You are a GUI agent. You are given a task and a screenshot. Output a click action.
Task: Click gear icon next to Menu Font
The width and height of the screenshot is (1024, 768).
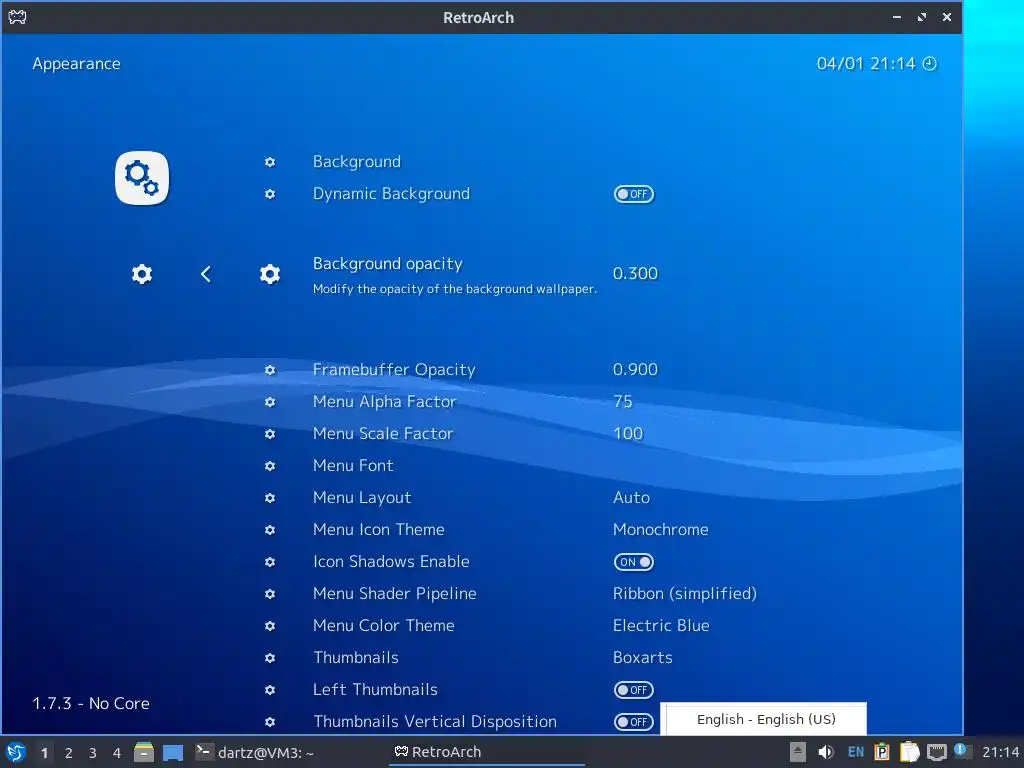270,466
